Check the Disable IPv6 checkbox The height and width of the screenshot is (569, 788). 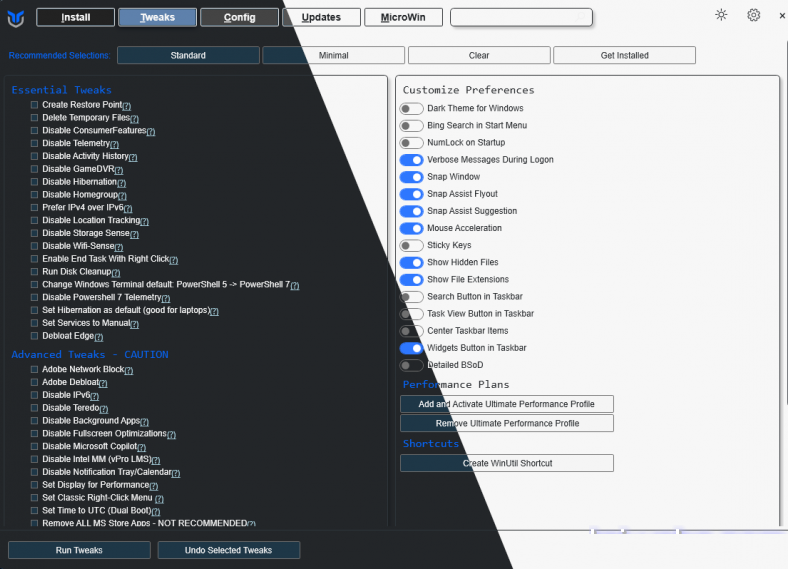34,395
